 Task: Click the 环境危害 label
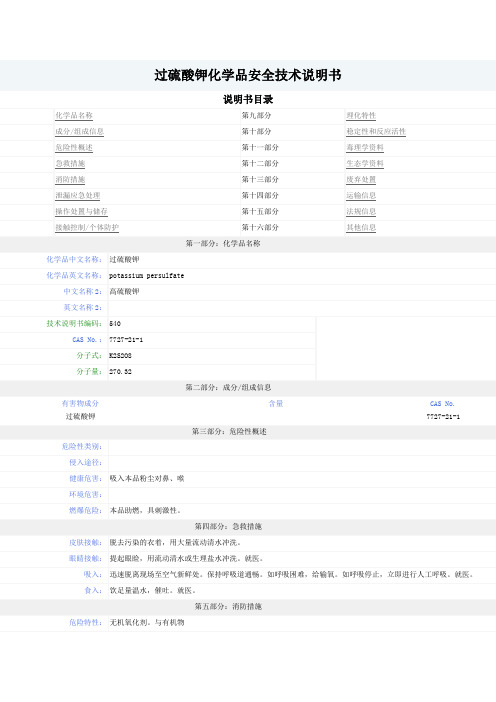[x=86, y=495]
